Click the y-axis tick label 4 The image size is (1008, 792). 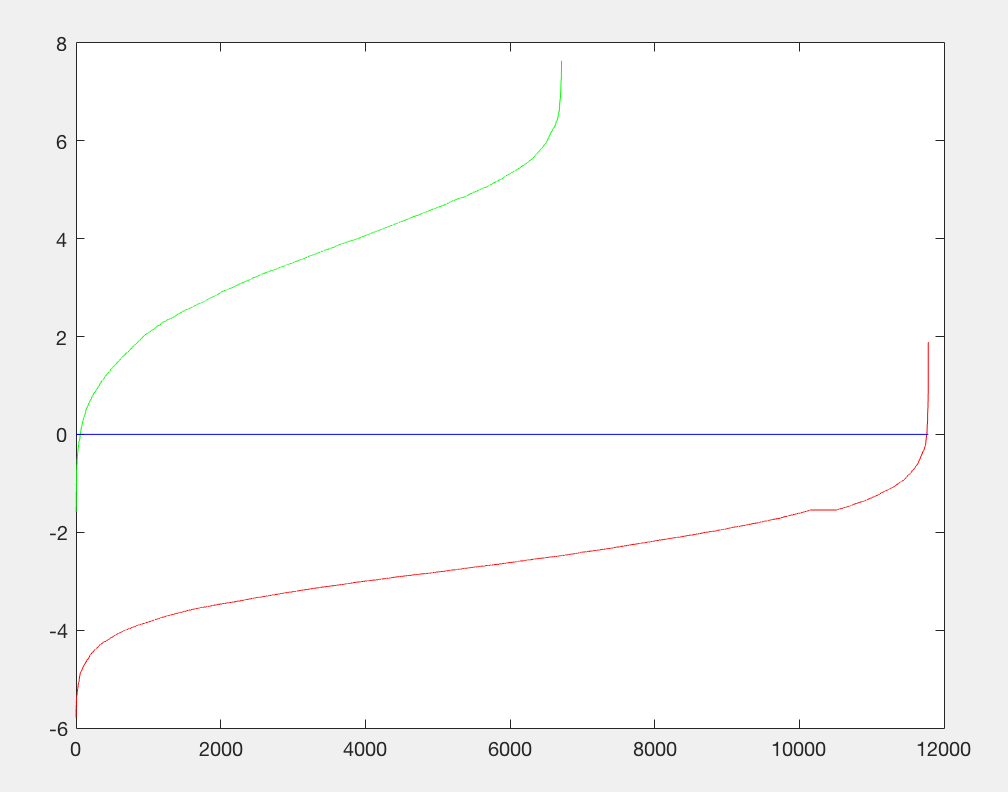(x=61, y=240)
